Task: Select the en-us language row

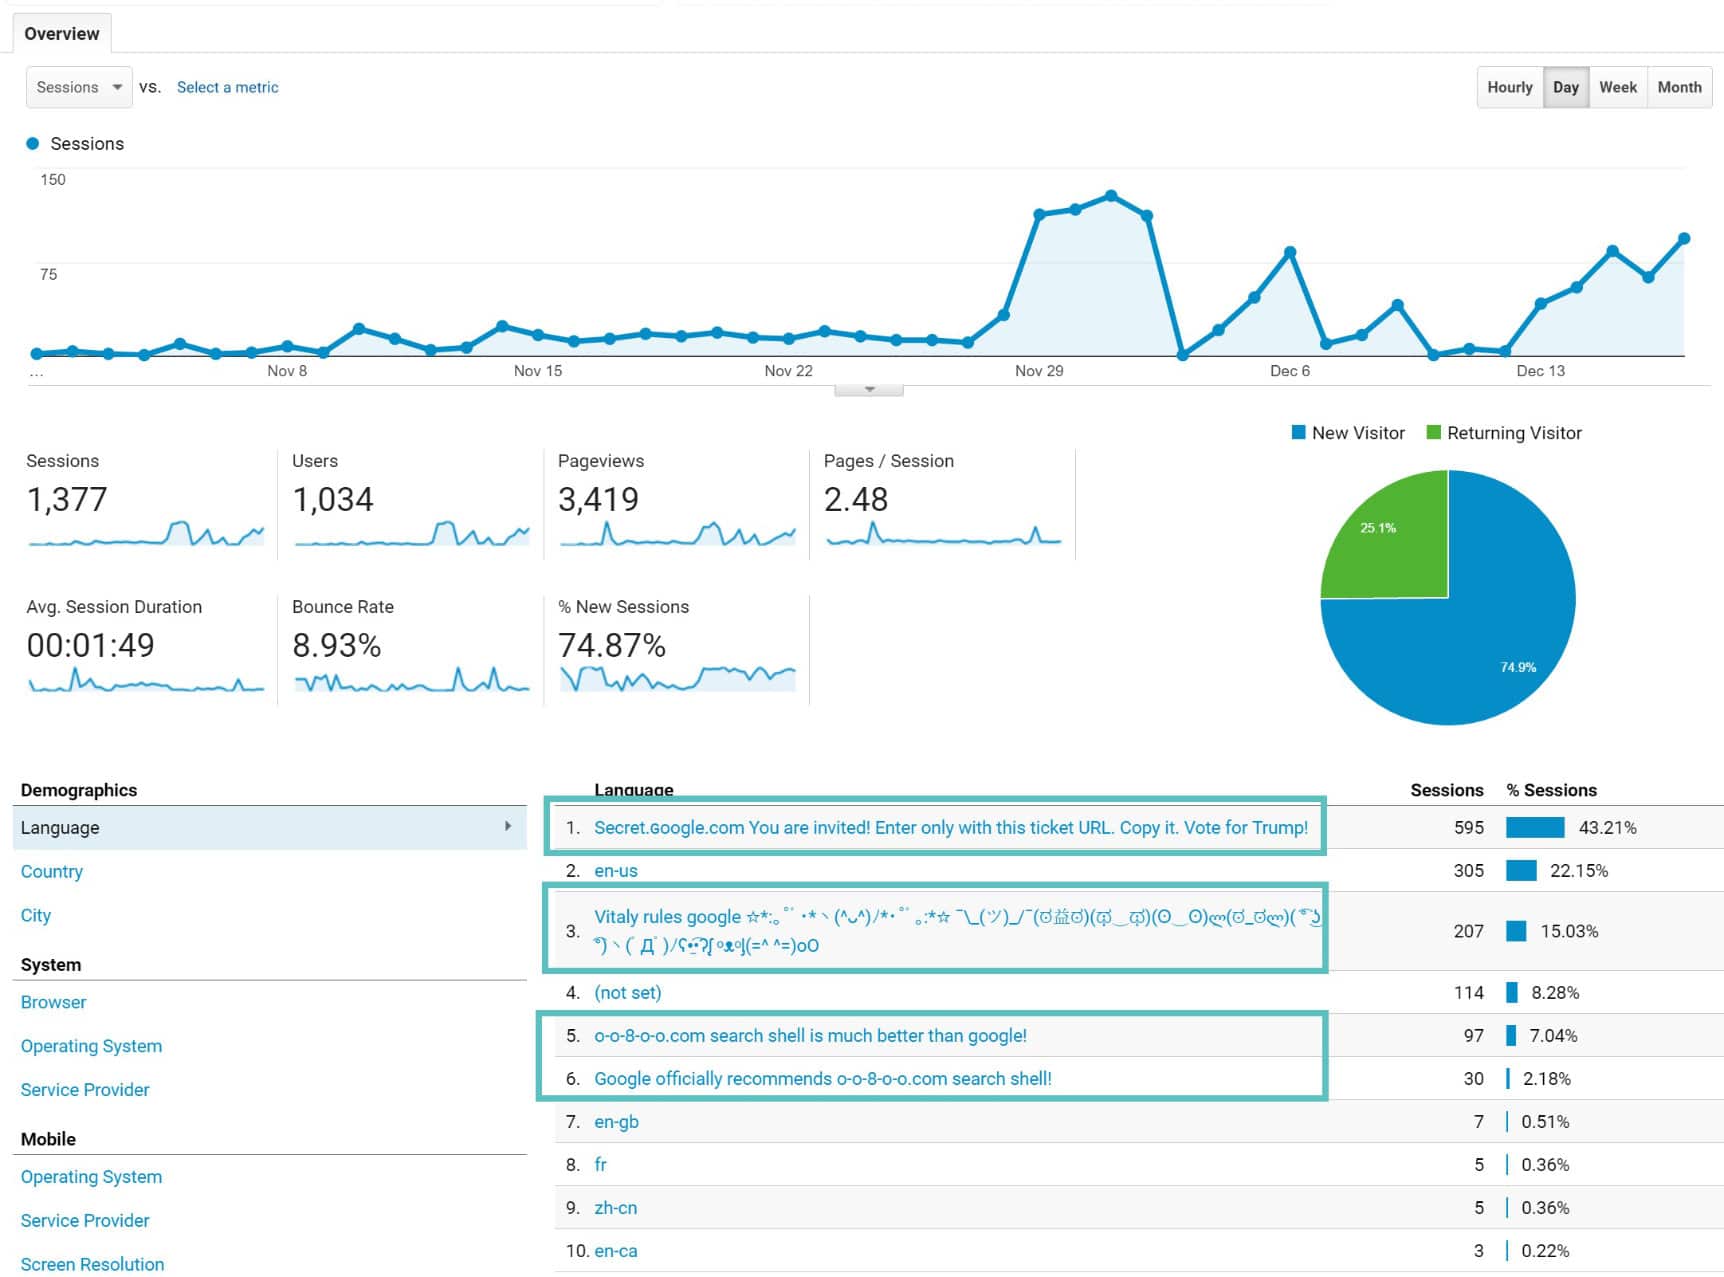Action: 616,870
